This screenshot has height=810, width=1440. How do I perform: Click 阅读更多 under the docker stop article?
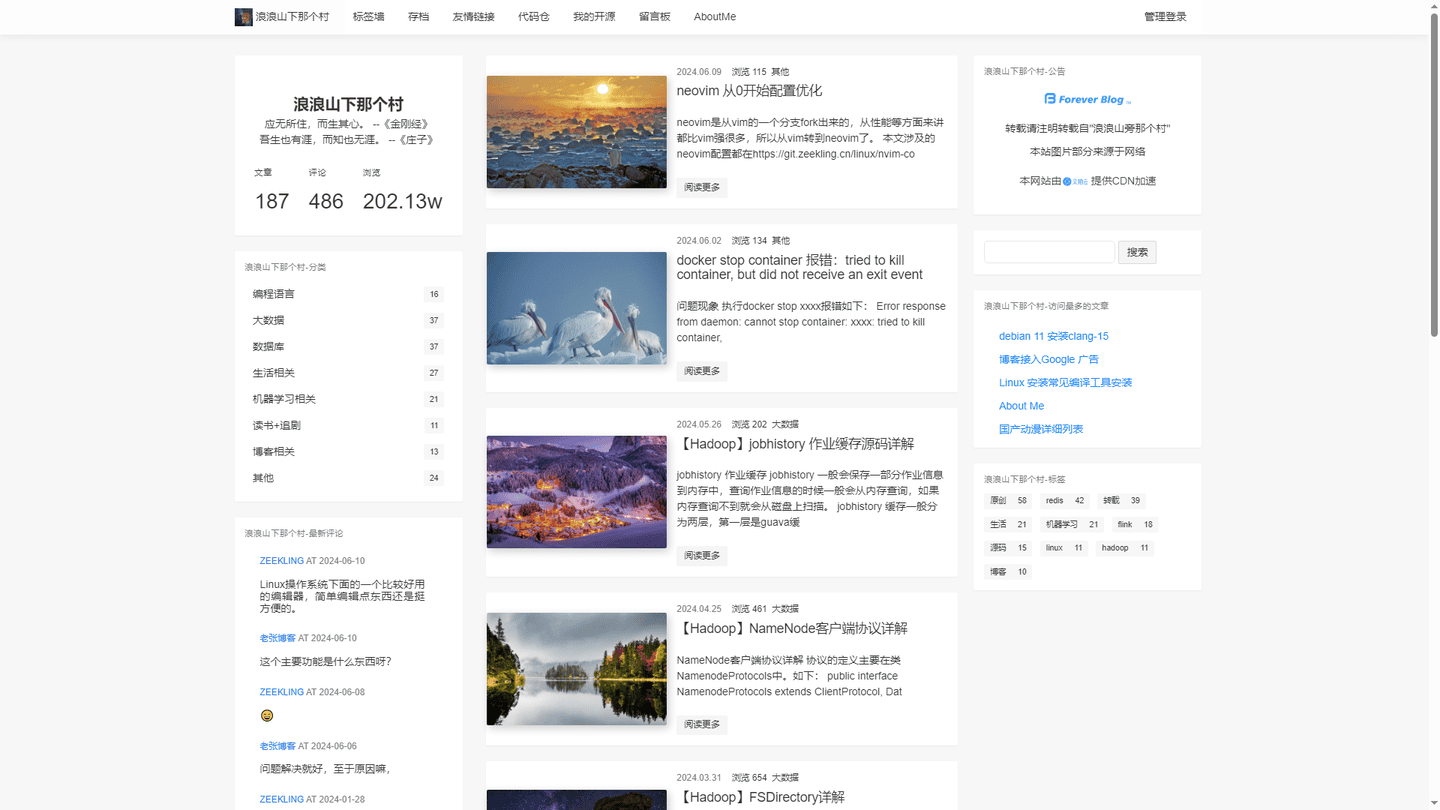click(x=702, y=371)
